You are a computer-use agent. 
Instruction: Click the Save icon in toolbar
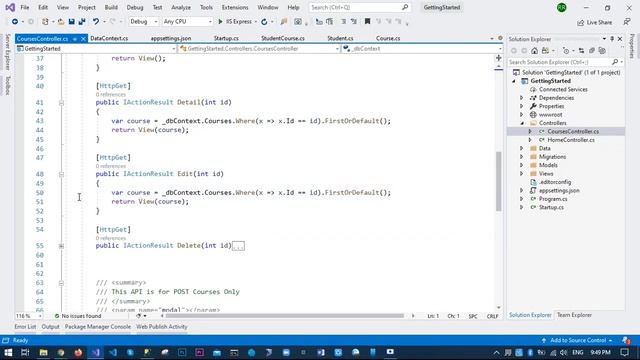click(x=71, y=22)
